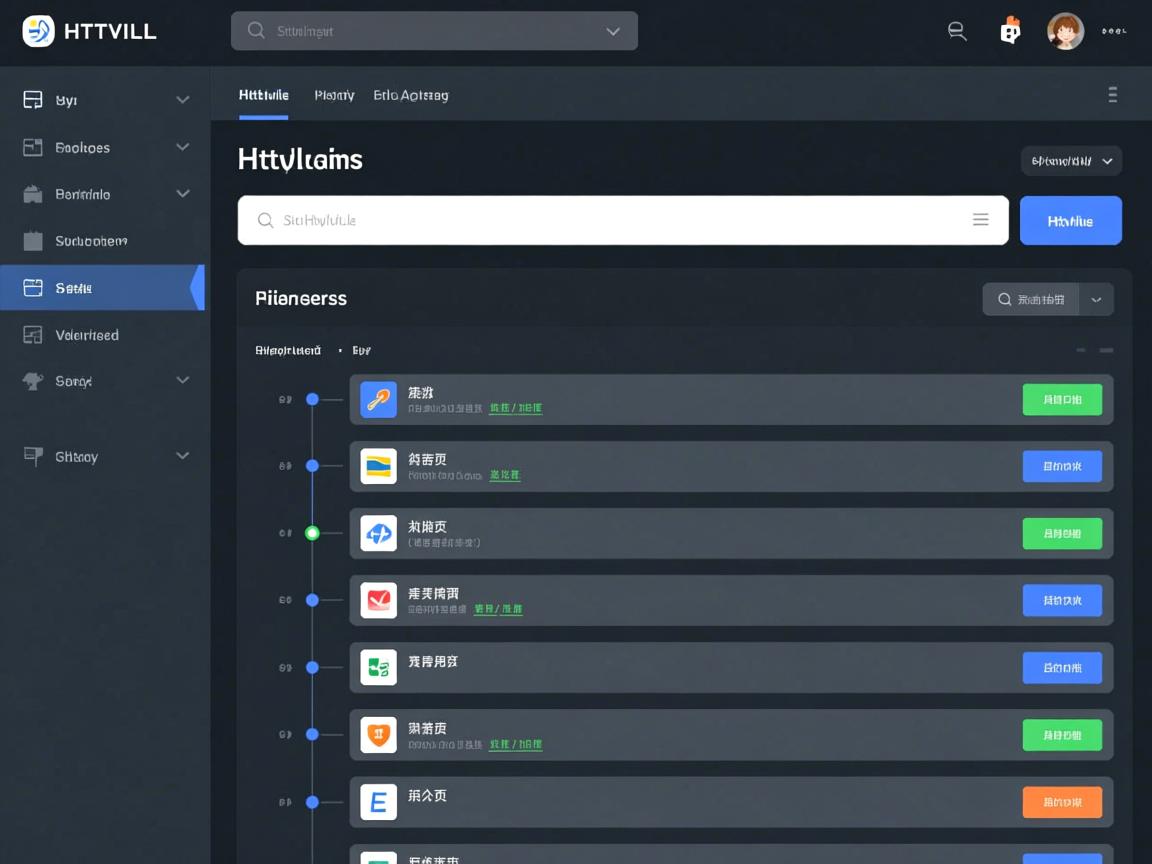Click the filter lines toggle inside the search bar
This screenshot has width=1152, height=864.
click(x=981, y=220)
